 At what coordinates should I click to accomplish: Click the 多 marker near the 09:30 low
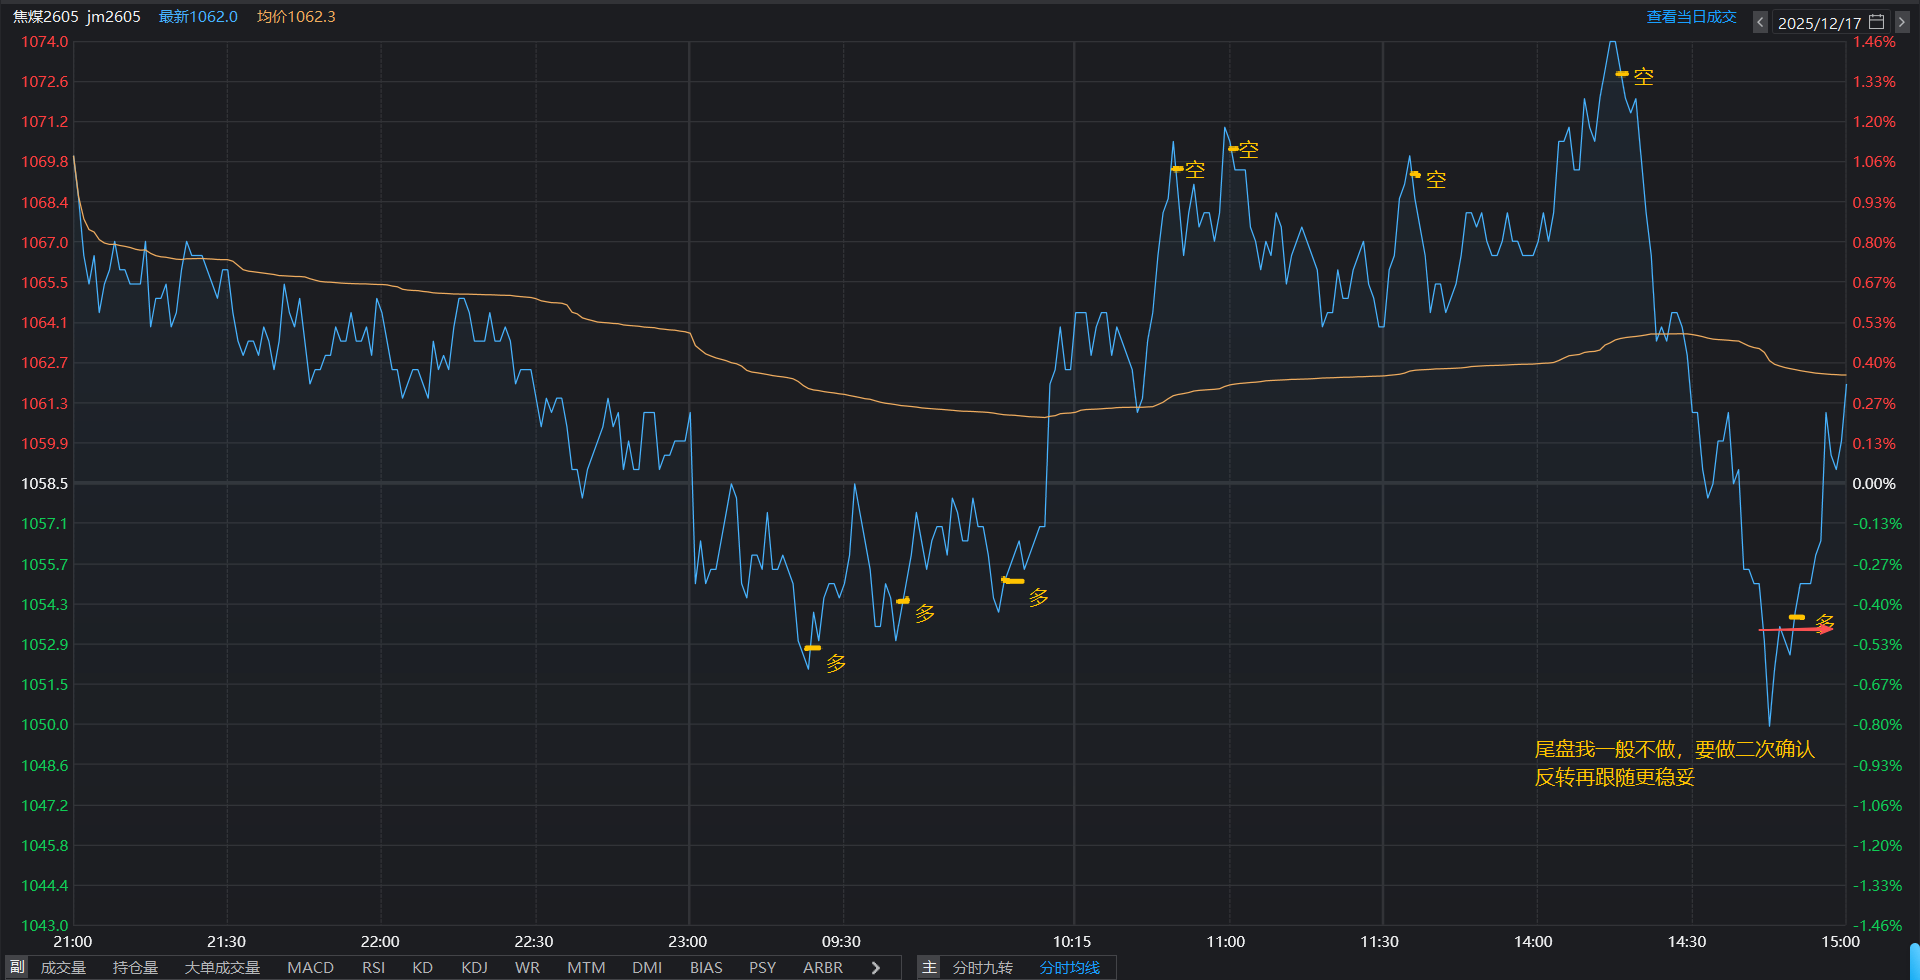click(x=836, y=663)
